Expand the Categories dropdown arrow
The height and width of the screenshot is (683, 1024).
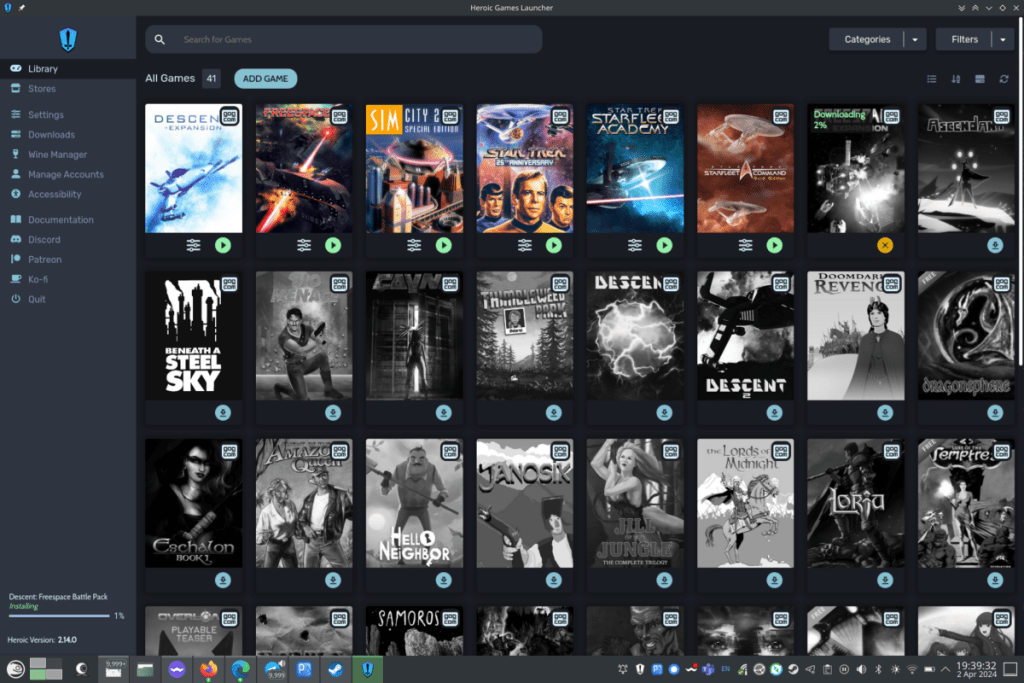click(x=915, y=40)
